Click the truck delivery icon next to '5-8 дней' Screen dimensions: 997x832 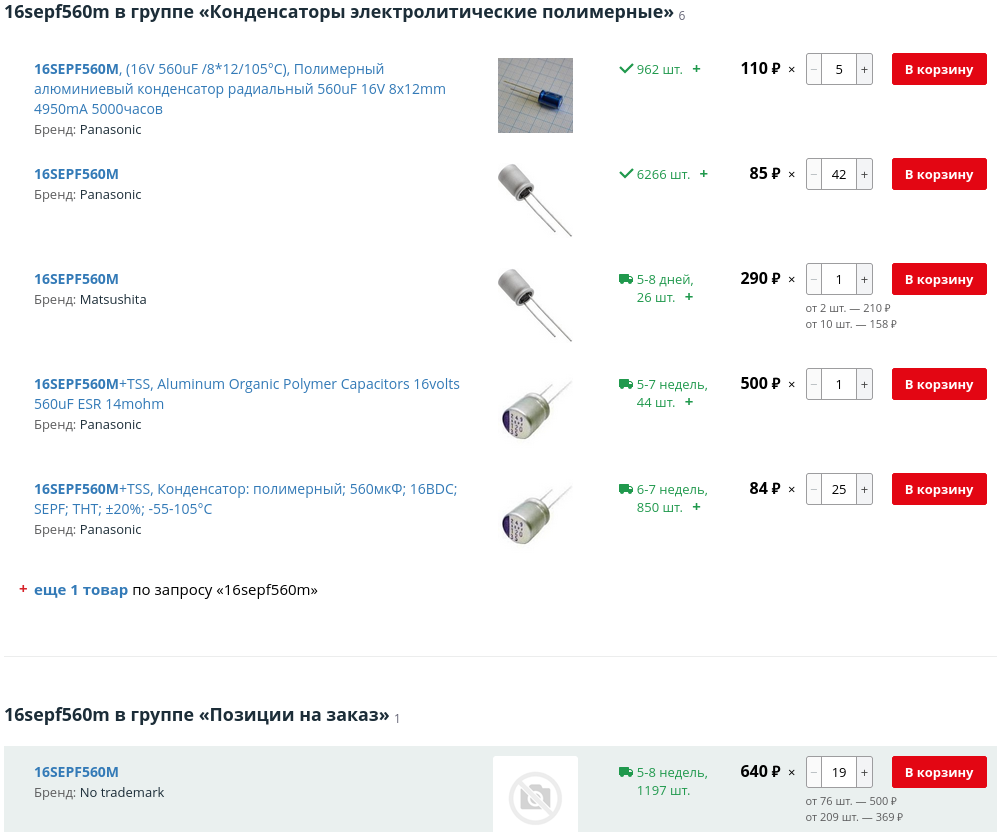625,279
